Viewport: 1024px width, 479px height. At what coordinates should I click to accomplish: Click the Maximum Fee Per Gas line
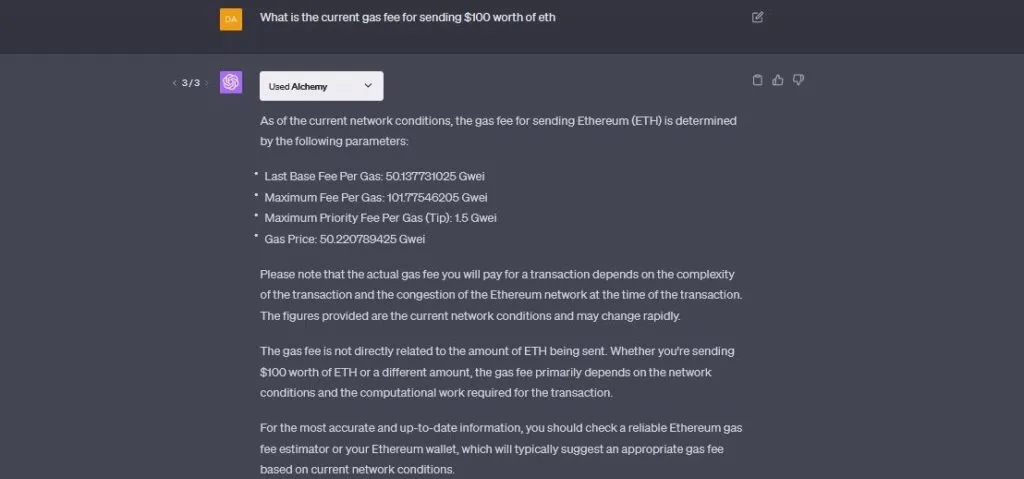pyautogui.click(x=376, y=197)
